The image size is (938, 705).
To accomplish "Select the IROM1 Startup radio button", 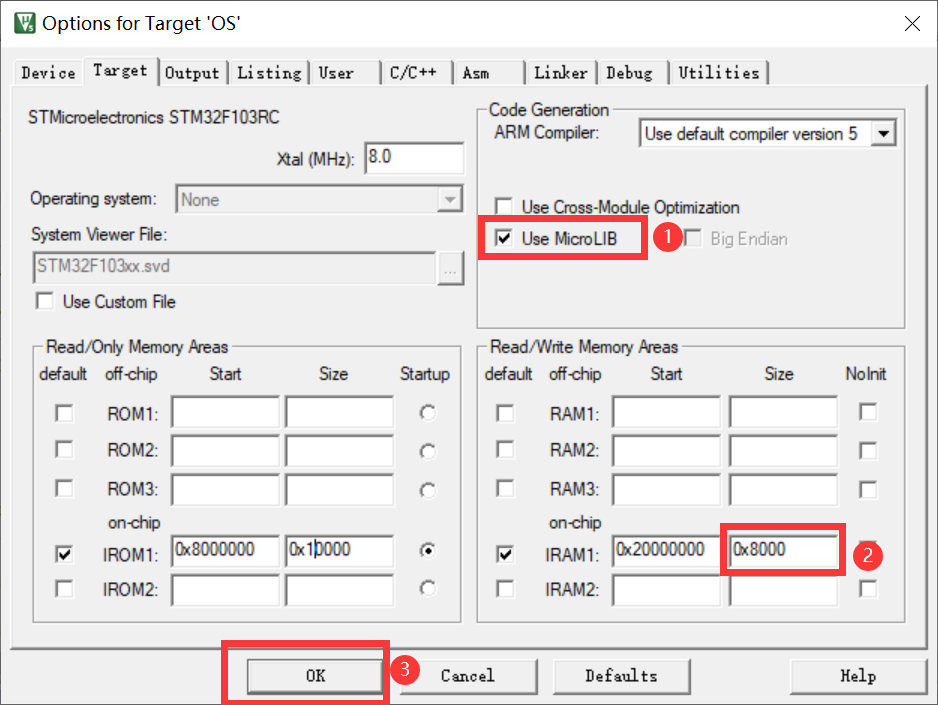I will pos(427,550).
